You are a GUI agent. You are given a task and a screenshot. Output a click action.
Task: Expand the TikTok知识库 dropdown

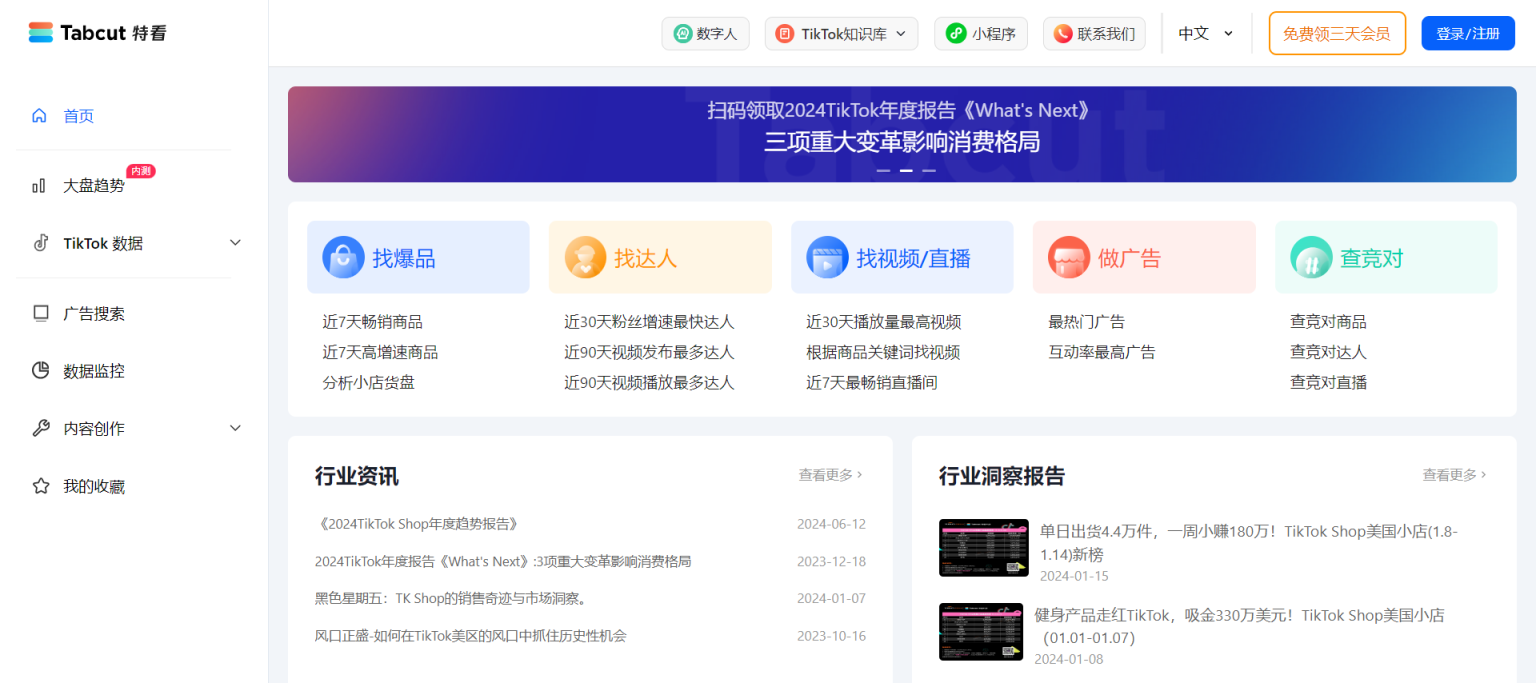[841, 33]
